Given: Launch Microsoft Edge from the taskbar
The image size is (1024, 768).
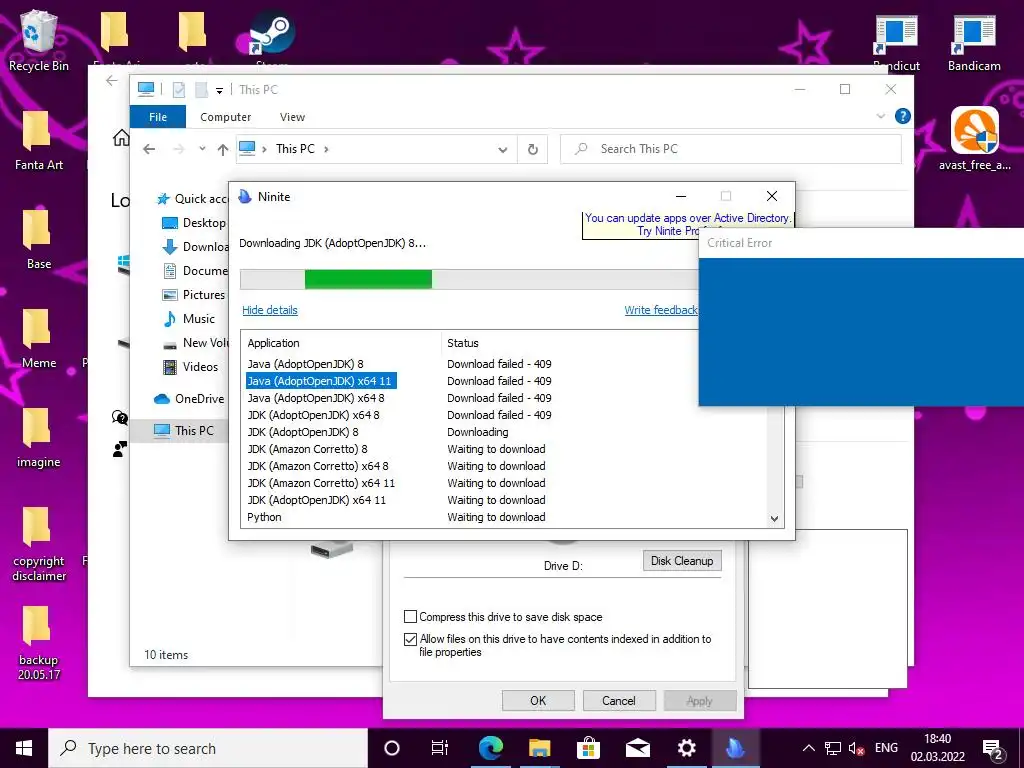Looking at the screenshot, I should (490, 748).
